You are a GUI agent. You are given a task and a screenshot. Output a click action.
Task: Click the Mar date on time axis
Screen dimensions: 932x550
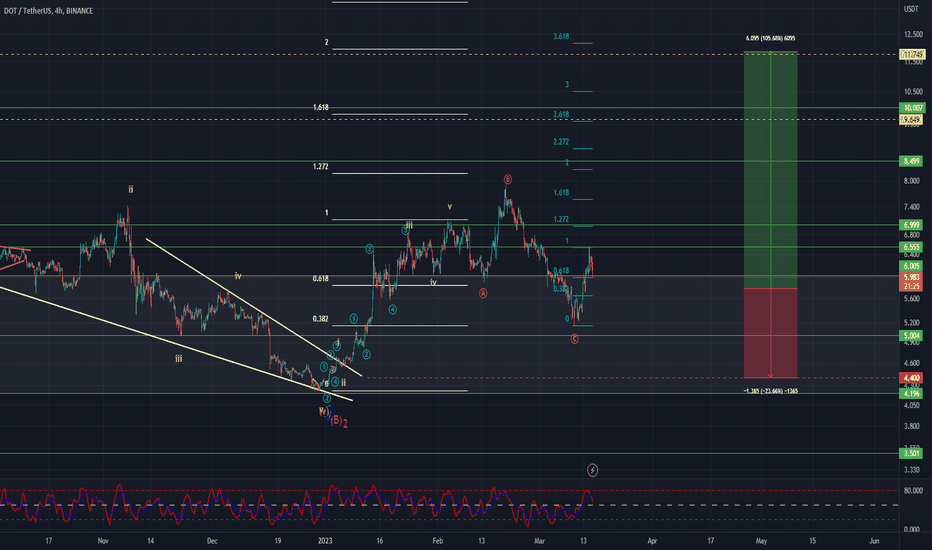(x=540, y=540)
